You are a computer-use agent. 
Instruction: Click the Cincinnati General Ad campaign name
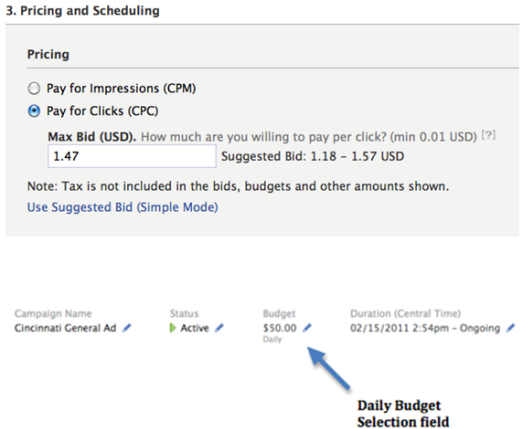(65, 328)
